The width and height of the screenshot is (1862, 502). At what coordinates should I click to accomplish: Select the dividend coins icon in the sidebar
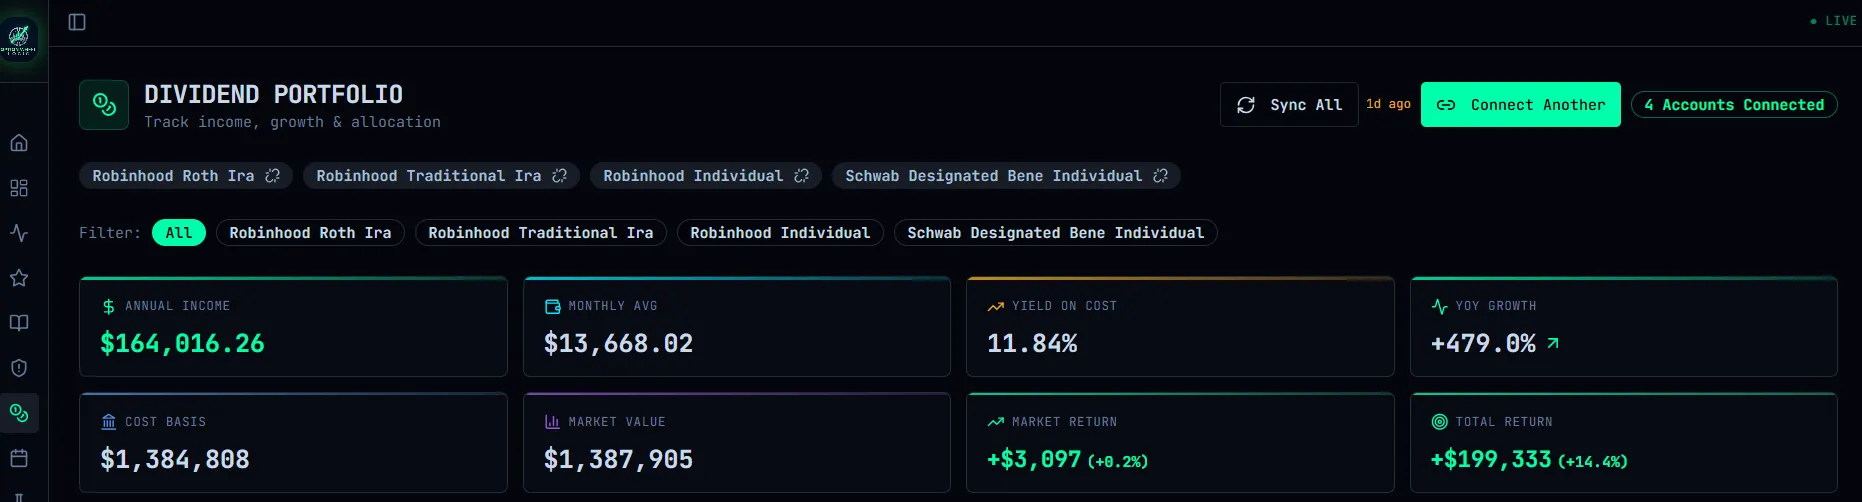(19, 413)
